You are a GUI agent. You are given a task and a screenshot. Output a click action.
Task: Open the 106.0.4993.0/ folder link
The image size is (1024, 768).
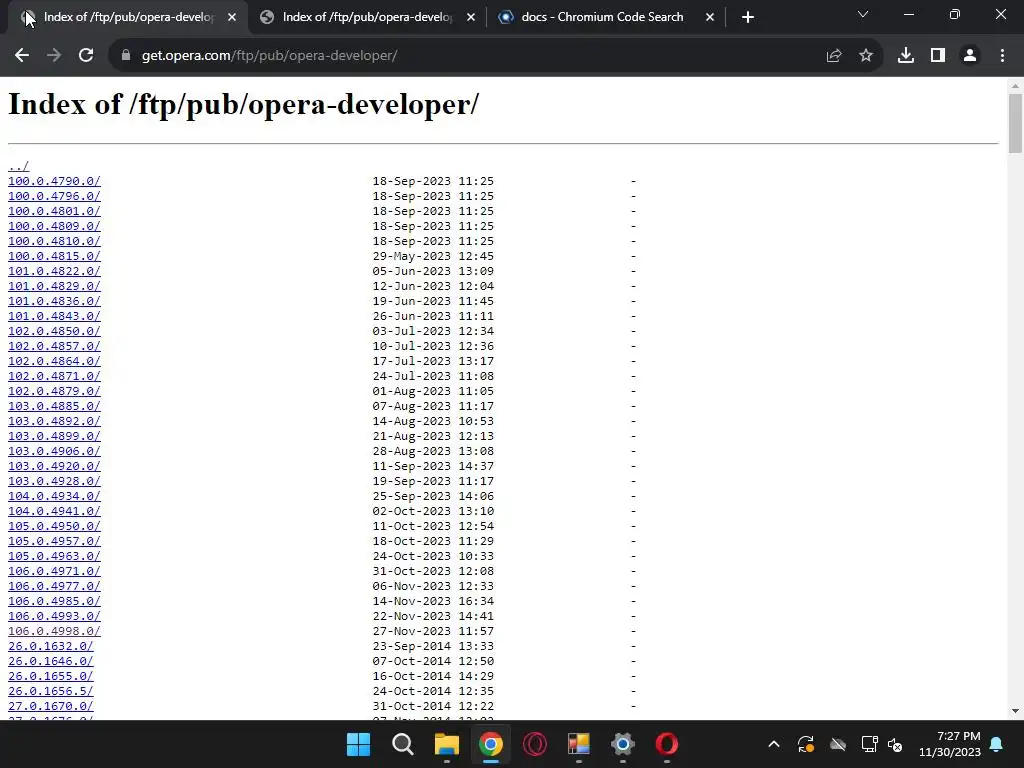click(54, 616)
